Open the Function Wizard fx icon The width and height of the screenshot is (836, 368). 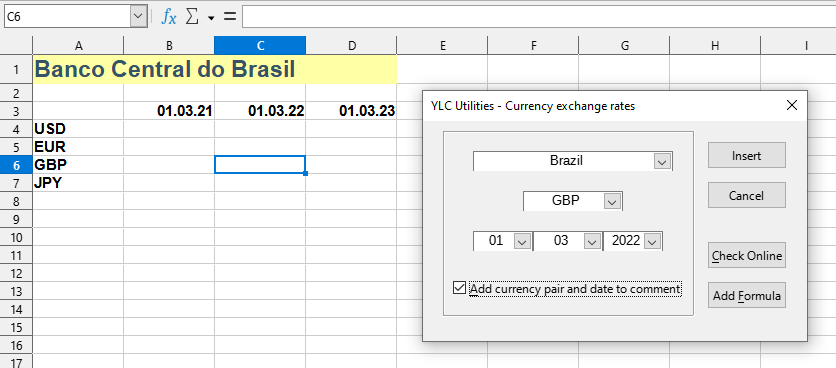click(x=168, y=17)
